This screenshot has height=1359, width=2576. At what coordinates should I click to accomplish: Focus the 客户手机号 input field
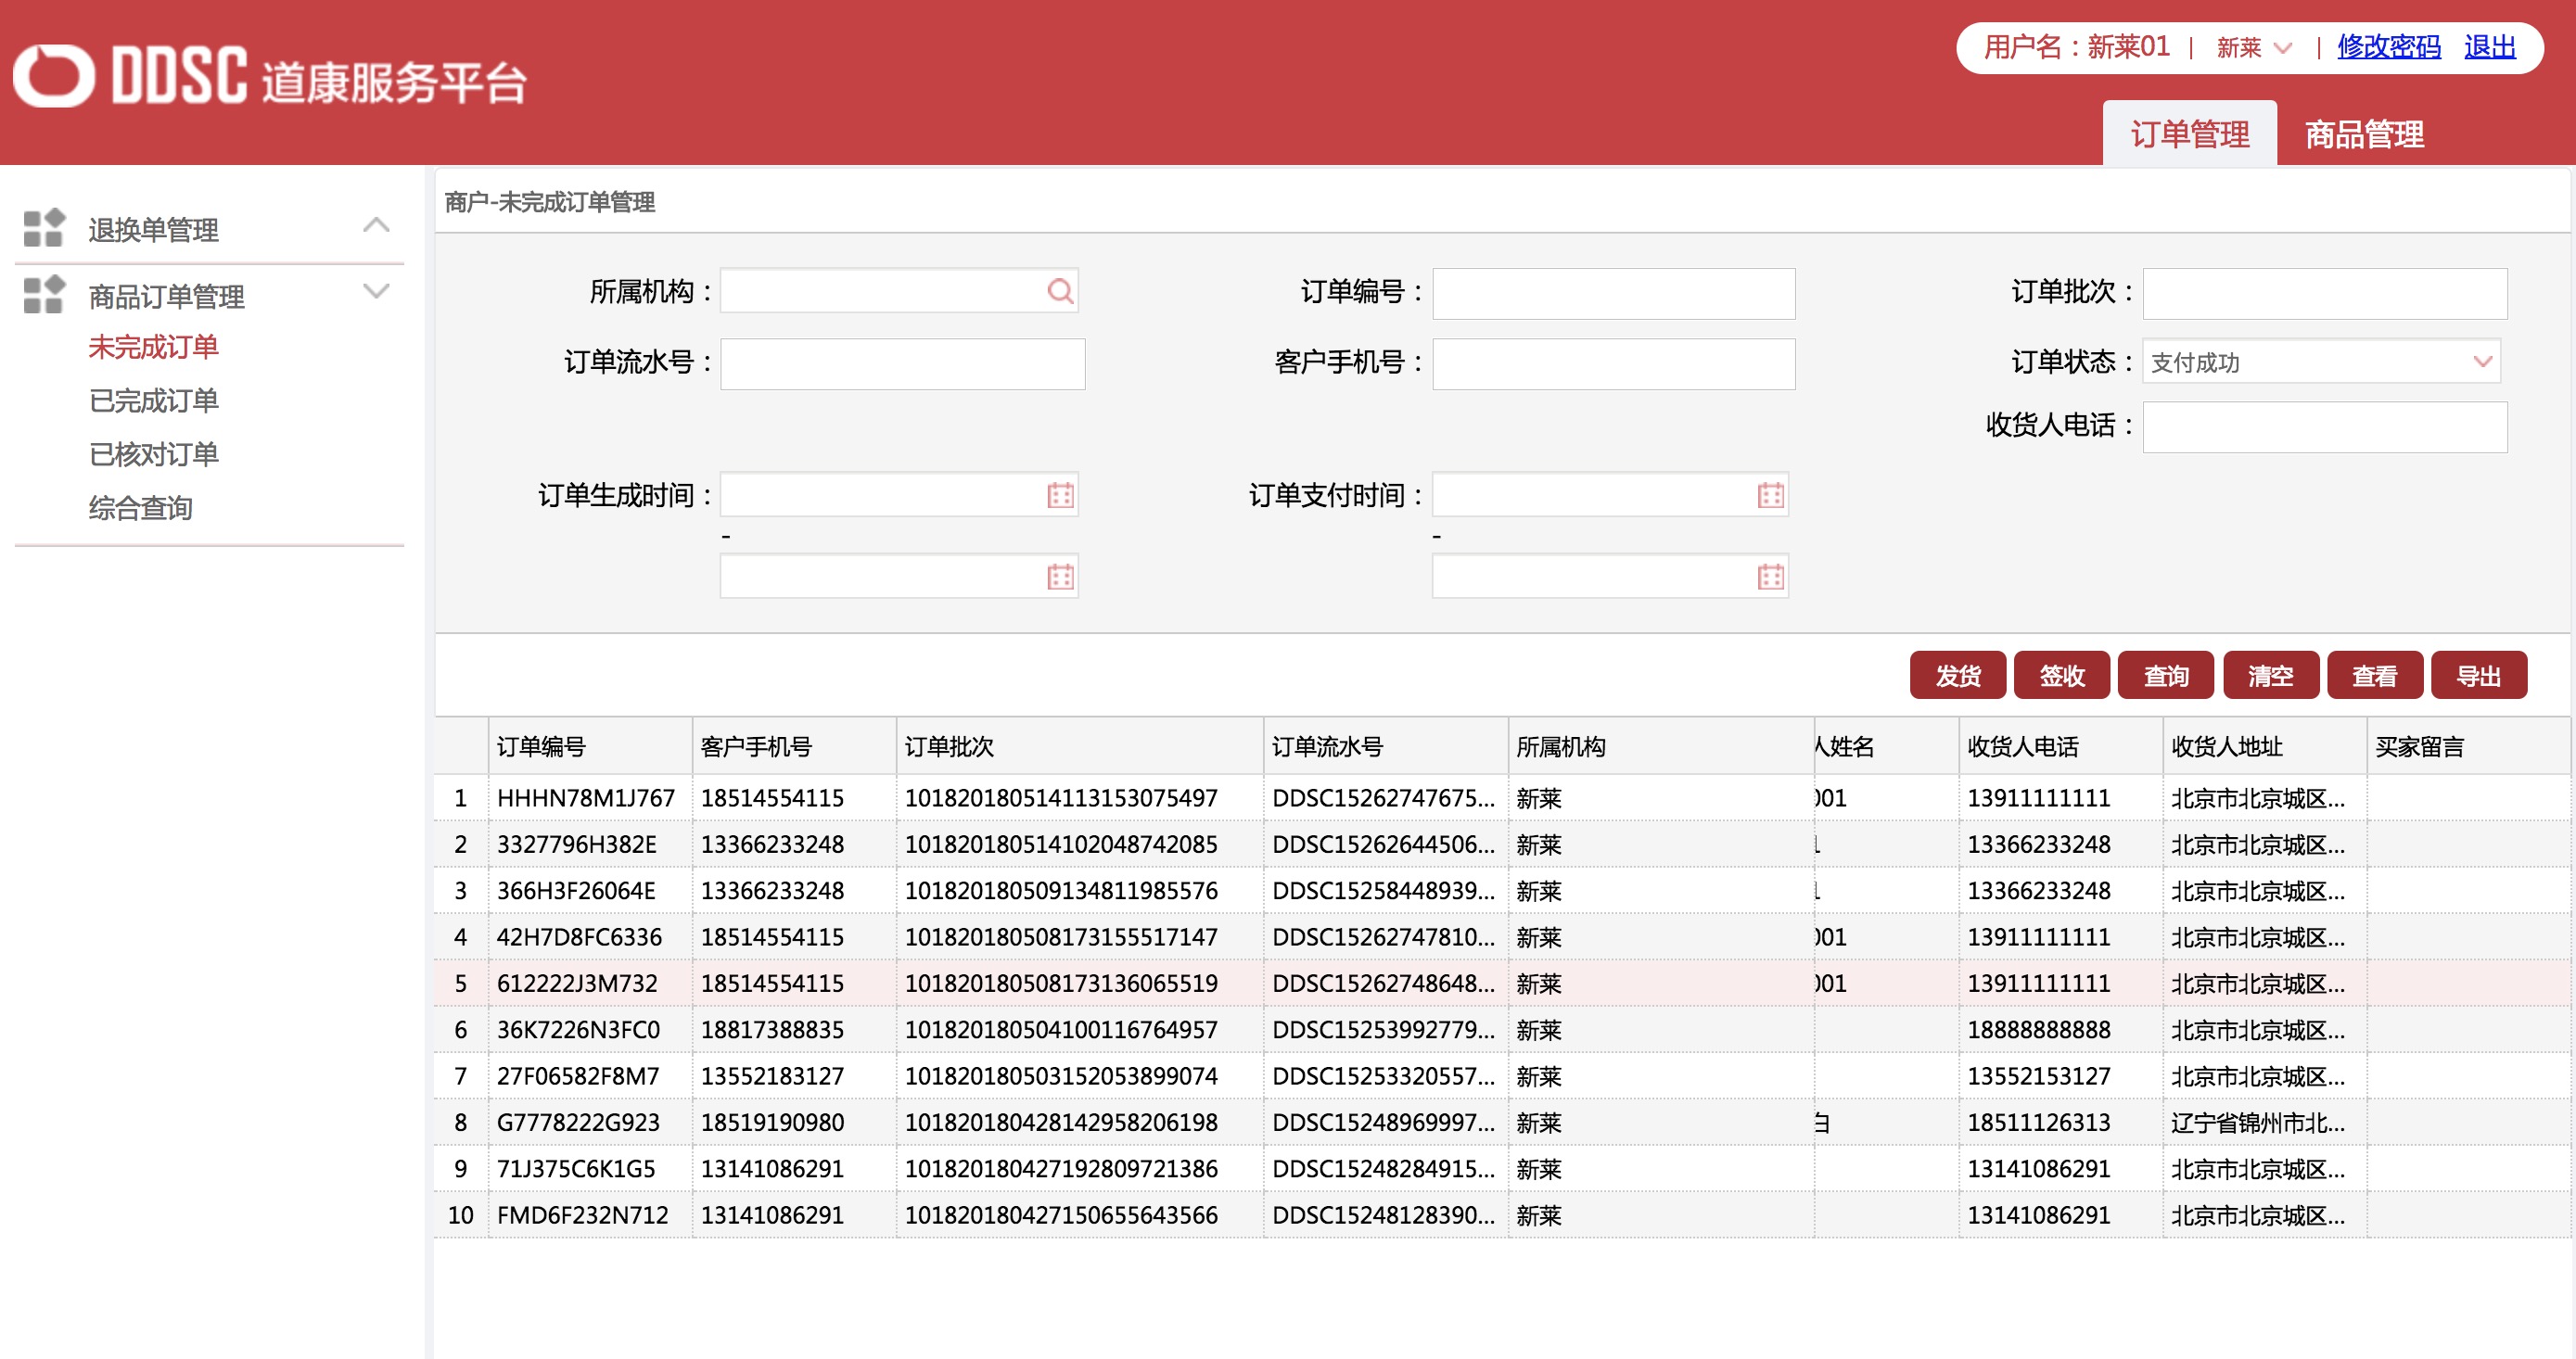(1613, 363)
